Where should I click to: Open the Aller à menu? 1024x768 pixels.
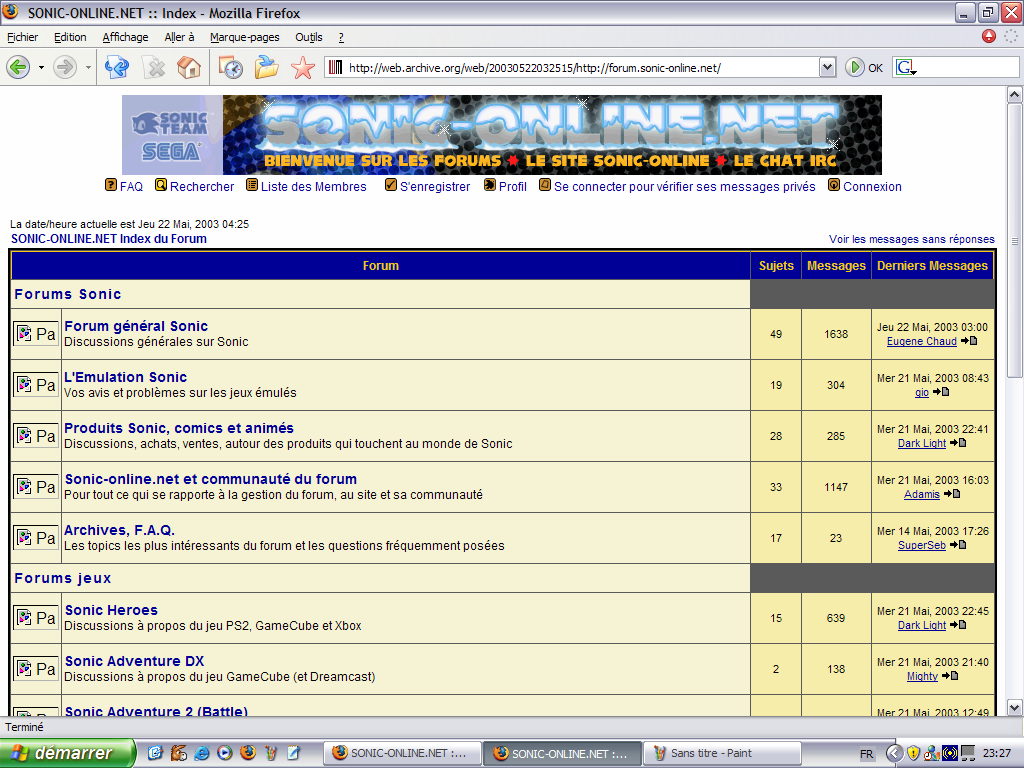click(179, 37)
